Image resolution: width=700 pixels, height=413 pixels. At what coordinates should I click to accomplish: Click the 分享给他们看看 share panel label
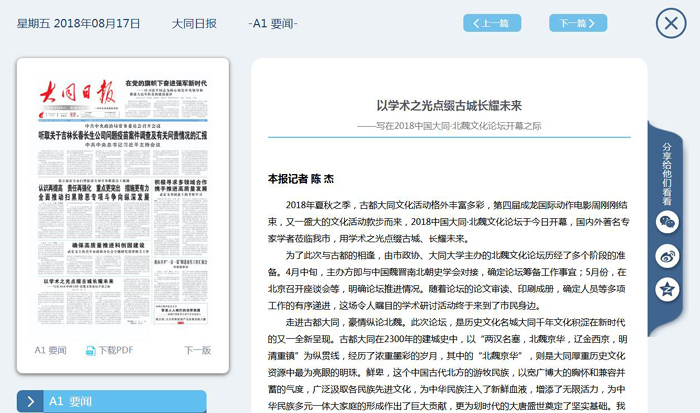tap(667, 173)
